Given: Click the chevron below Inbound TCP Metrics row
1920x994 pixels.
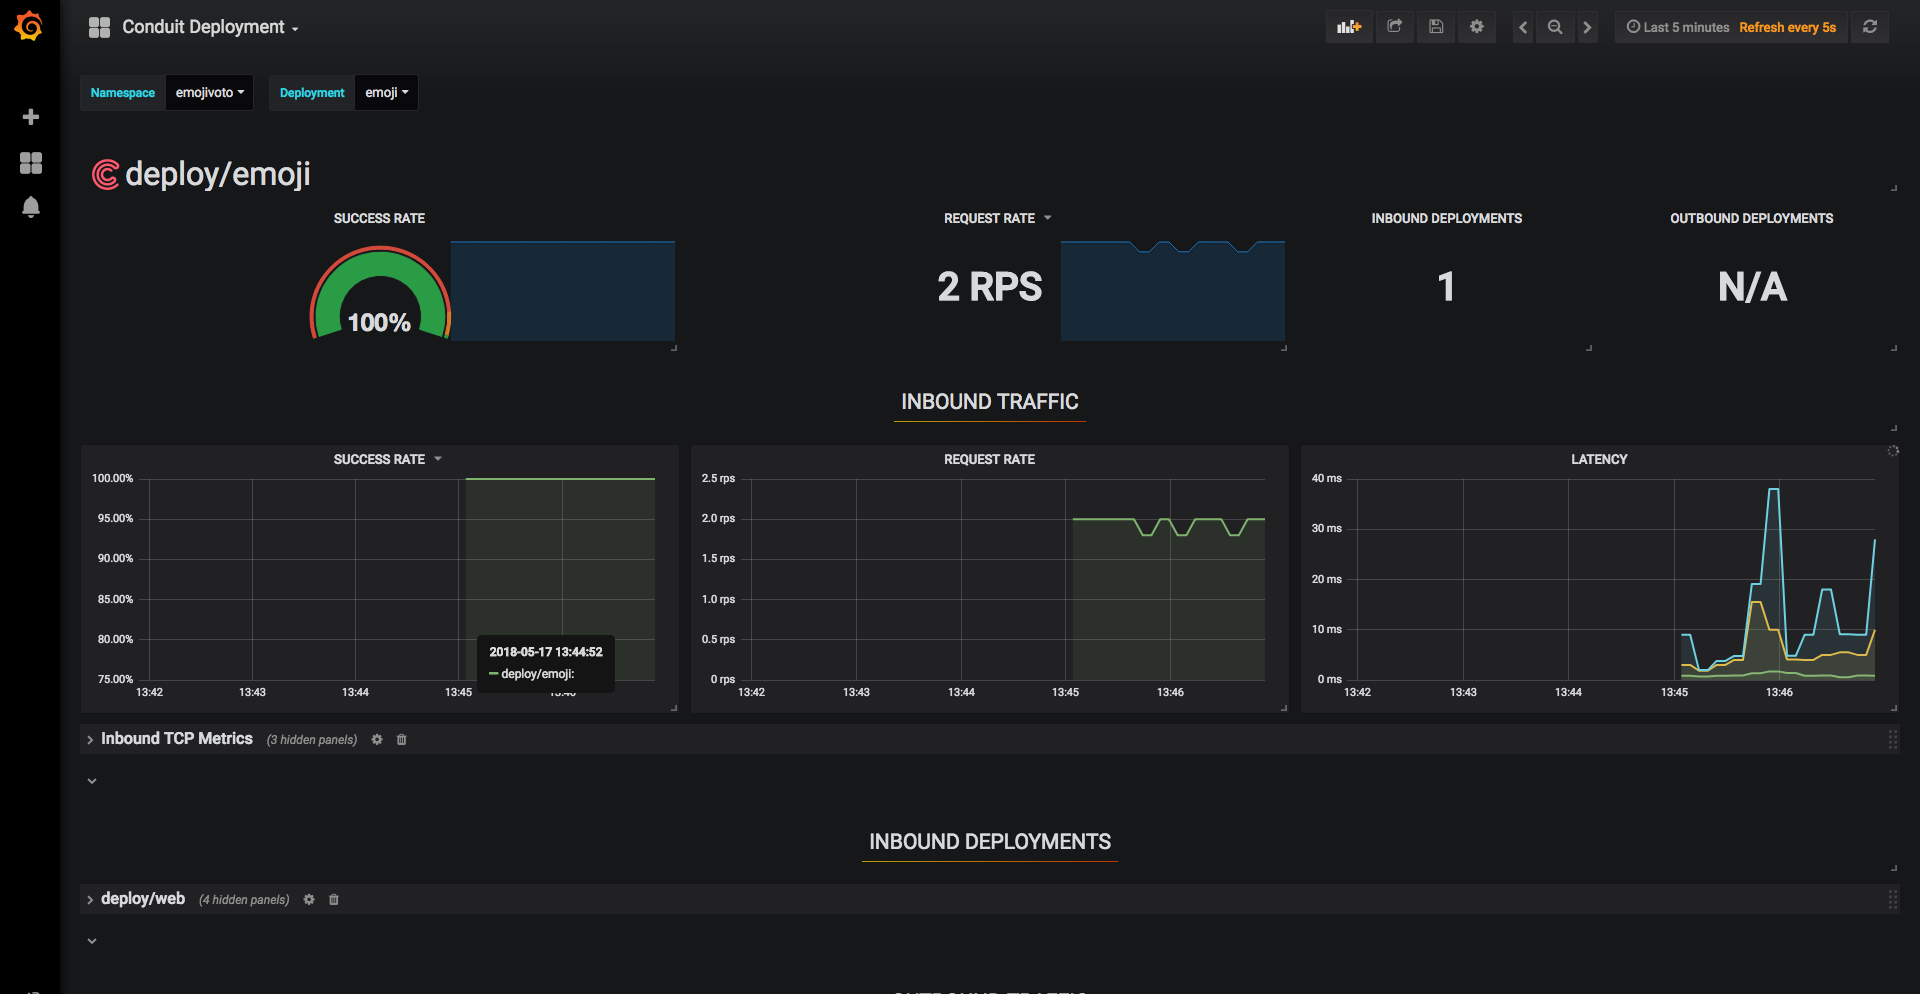Looking at the screenshot, I should pos(92,781).
